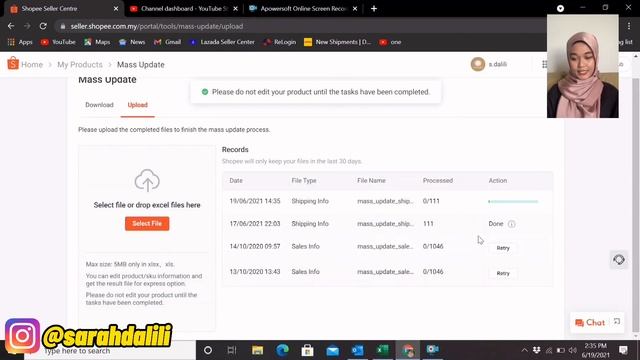Reload the page with the refresh icon
This screenshot has width=640, height=360.
(43, 26)
